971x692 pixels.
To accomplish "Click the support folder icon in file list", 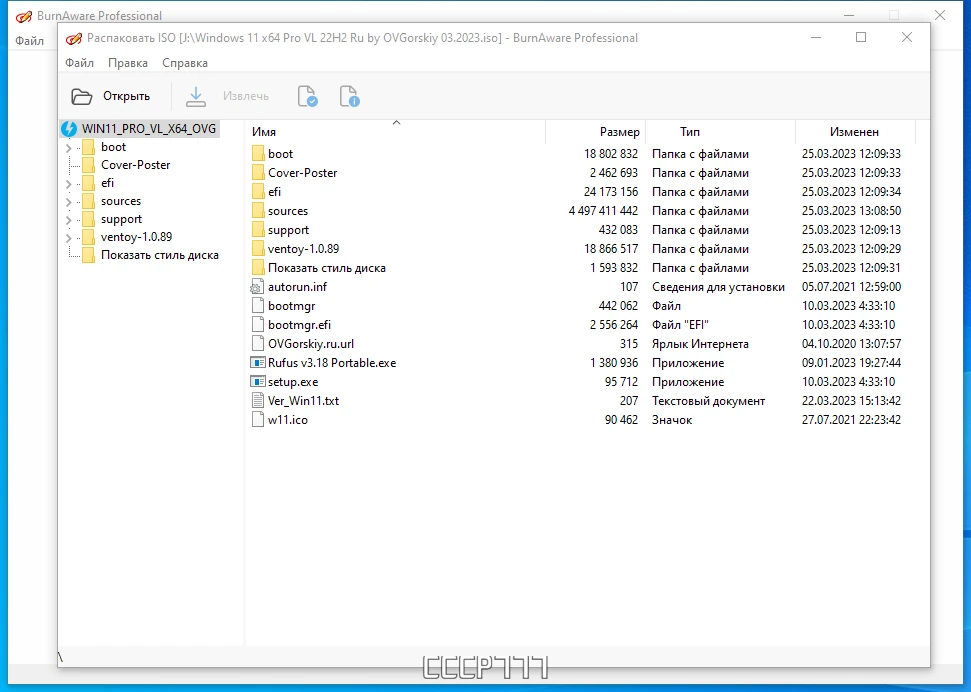I will (x=258, y=230).
